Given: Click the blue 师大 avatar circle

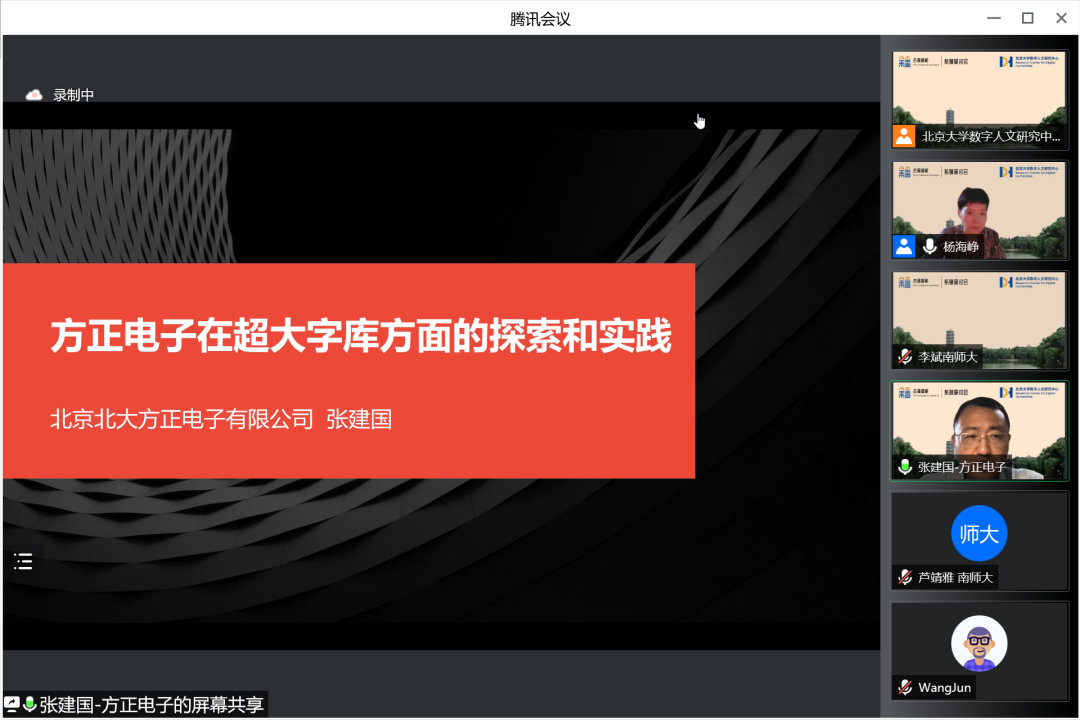Looking at the screenshot, I should pos(979,533).
